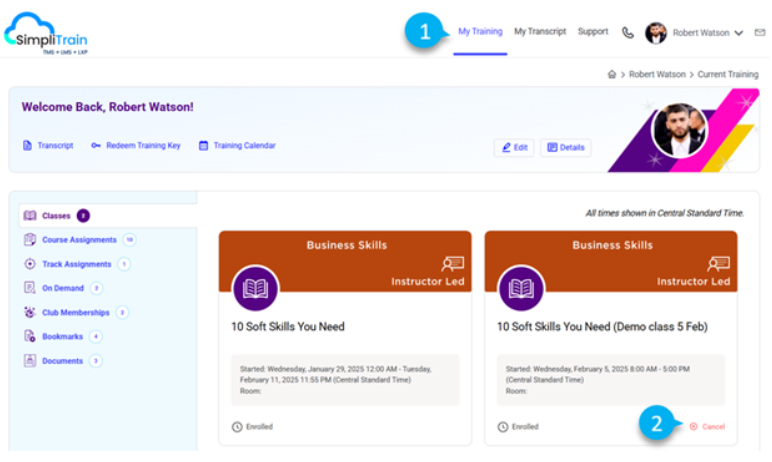Open Club Memberships in sidebar
Image resolution: width=772 pixels, height=462 pixels.
(75, 312)
